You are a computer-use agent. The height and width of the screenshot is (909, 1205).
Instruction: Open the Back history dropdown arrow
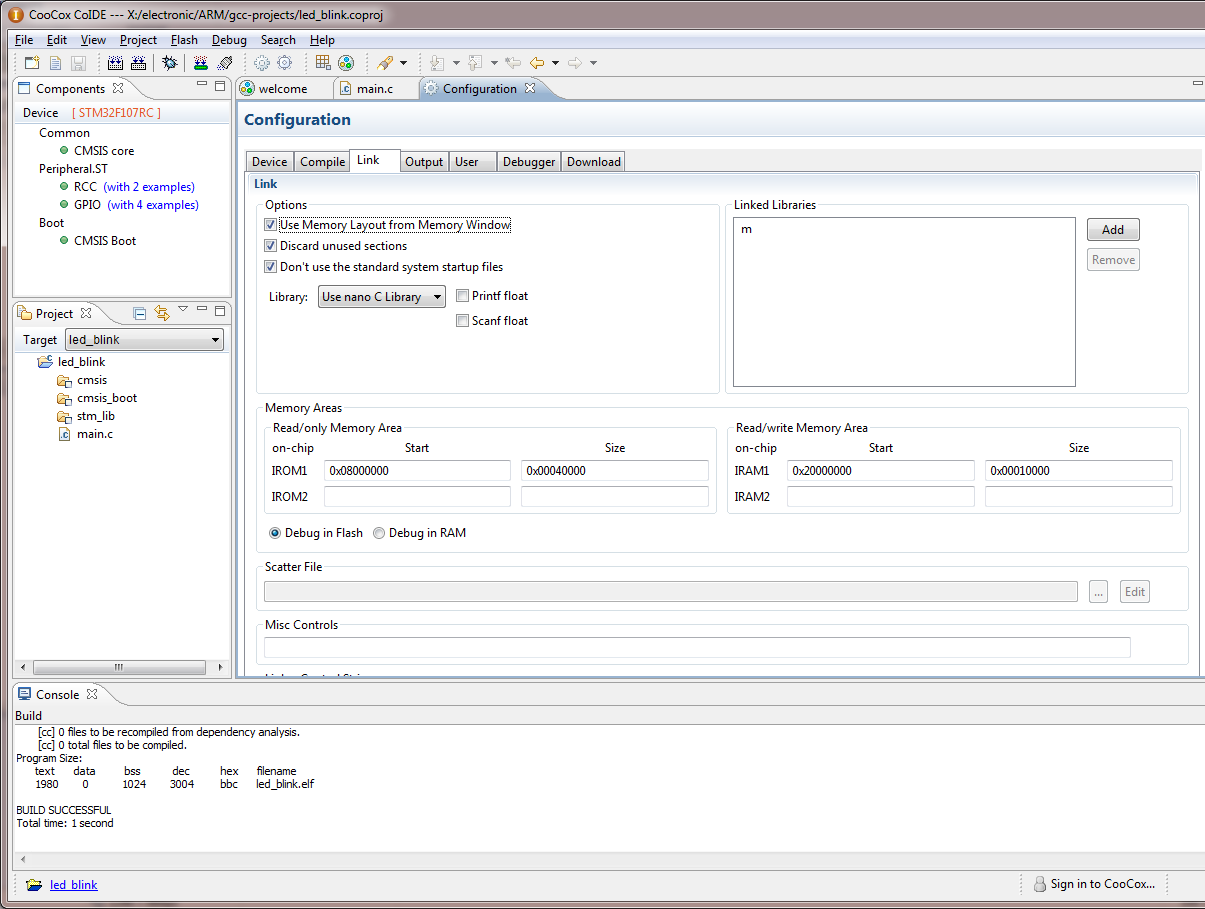pos(555,63)
